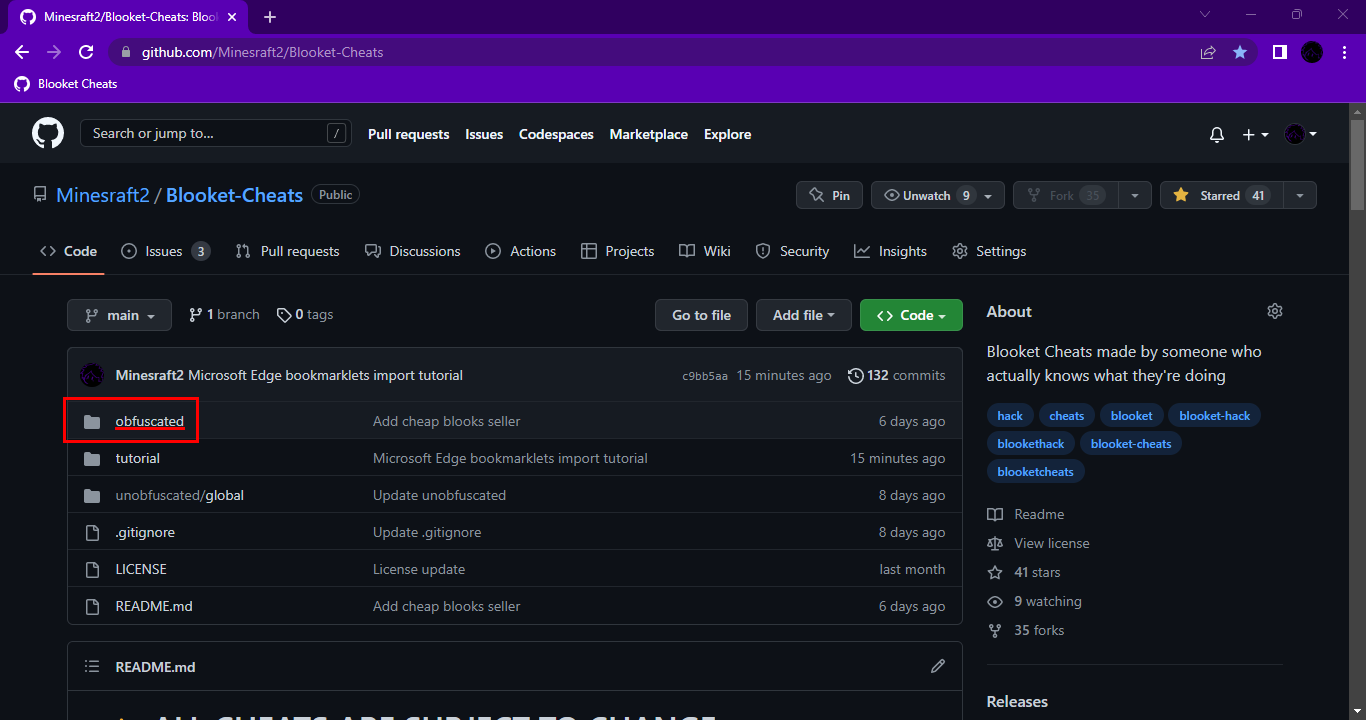The image size is (1366, 720).
Task: Edit README with the pencil icon
Action: [937, 666]
